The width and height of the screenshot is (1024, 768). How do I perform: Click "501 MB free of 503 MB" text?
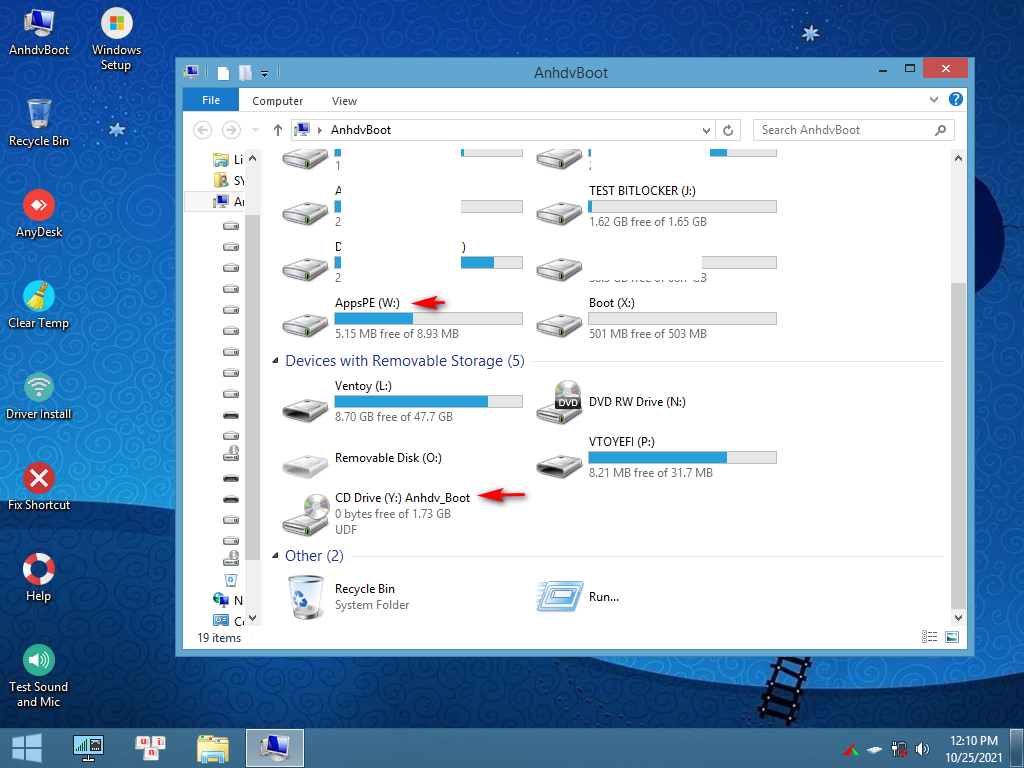tap(647, 334)
